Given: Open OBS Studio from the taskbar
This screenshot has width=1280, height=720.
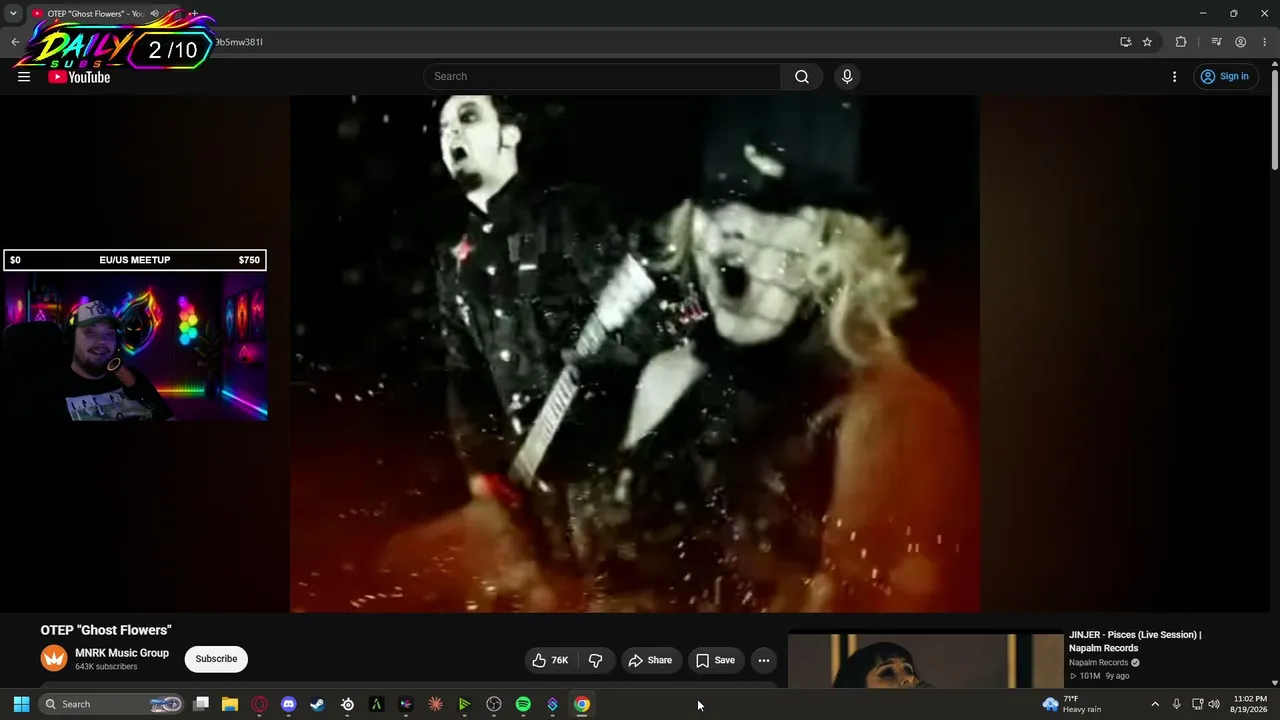Looking at the screenshot, I should pyautogui.click(x=494, y=704).
